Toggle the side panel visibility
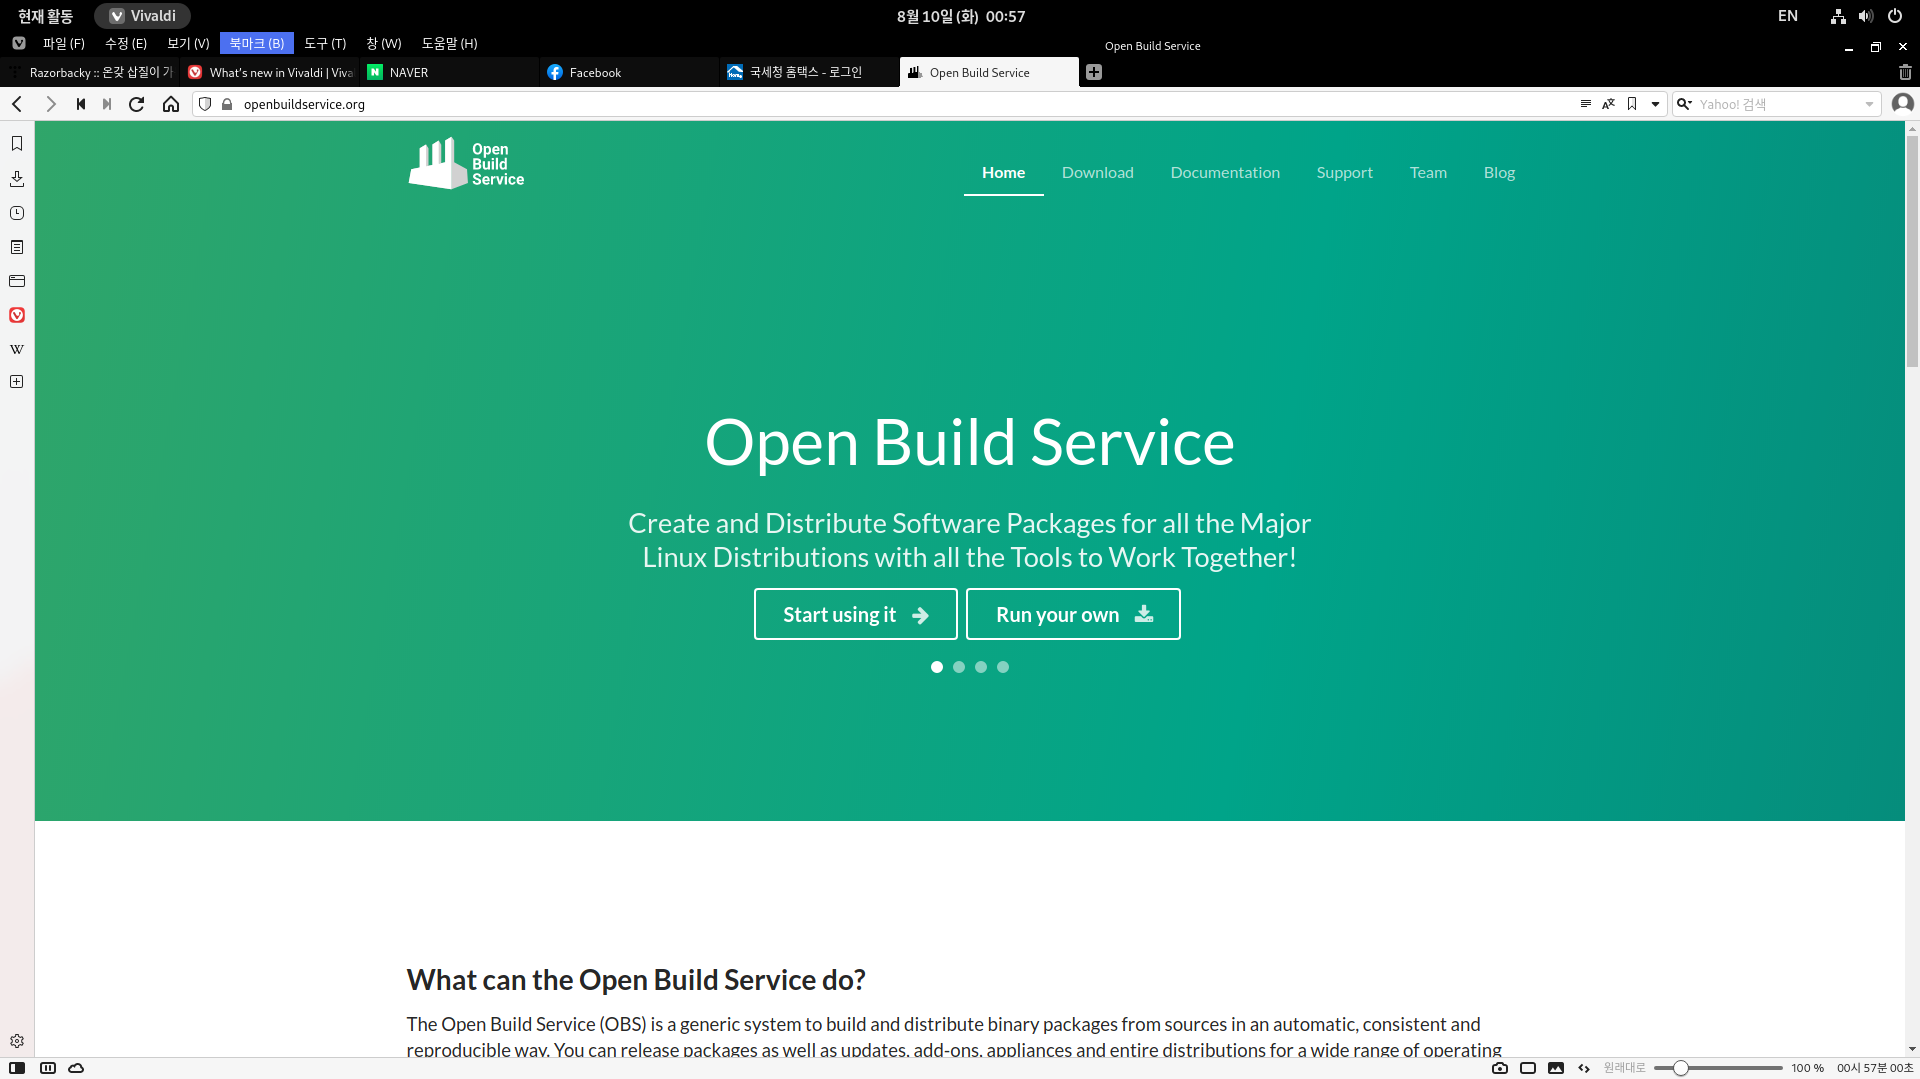This screenshot has width=1920, height=1079. [17, 1068]
